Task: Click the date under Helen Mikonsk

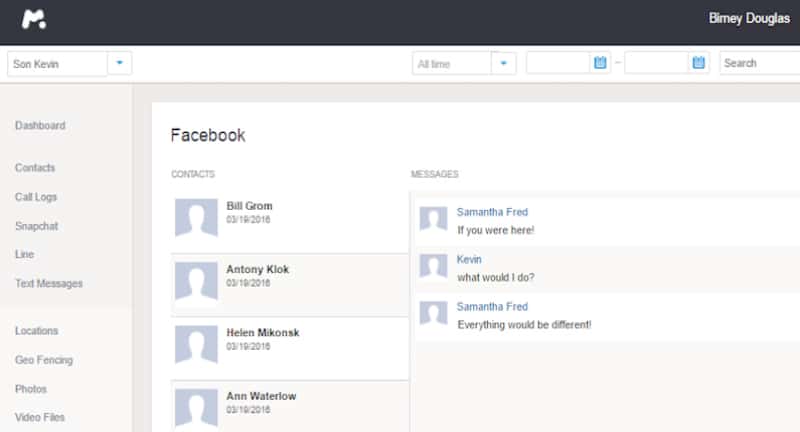Action: click(248, 346)
